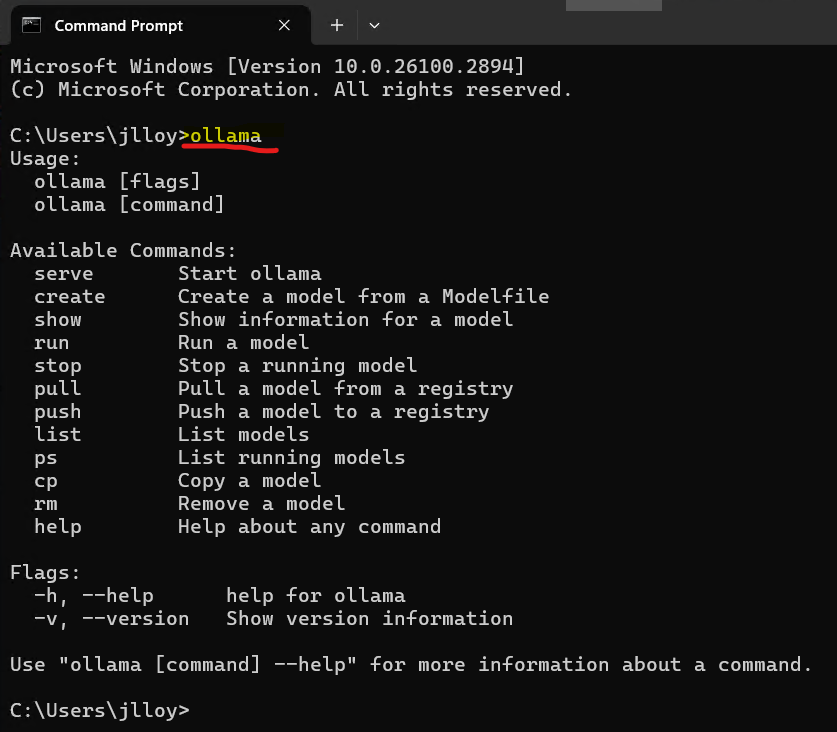Viewport: 837px width, 732px height.
Task: Click the 'Flags:' heading
Action: click(45, 573)
